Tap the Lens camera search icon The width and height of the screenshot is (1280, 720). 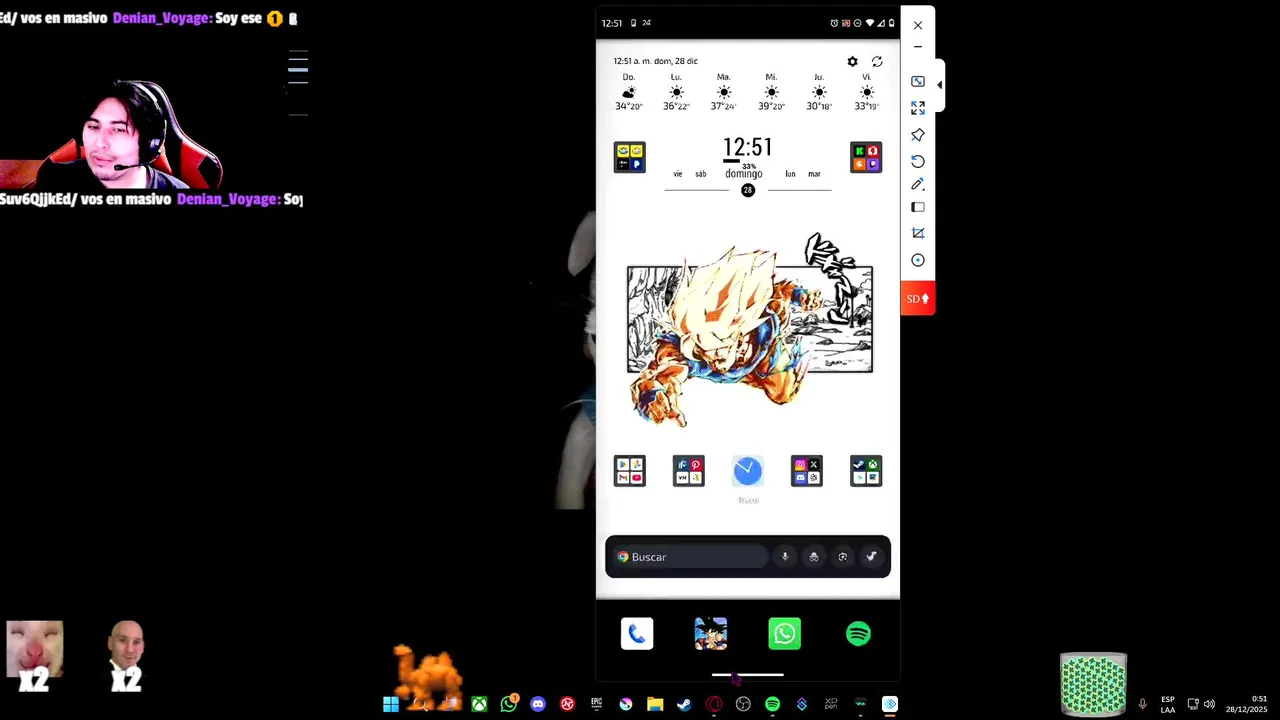click(843, 557)
